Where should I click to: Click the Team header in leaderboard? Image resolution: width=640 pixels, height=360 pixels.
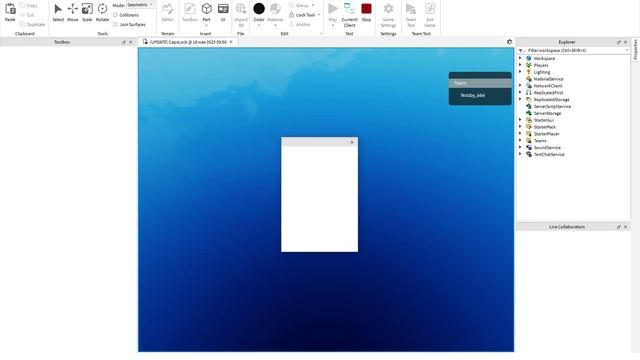click(x=480, y=83)
